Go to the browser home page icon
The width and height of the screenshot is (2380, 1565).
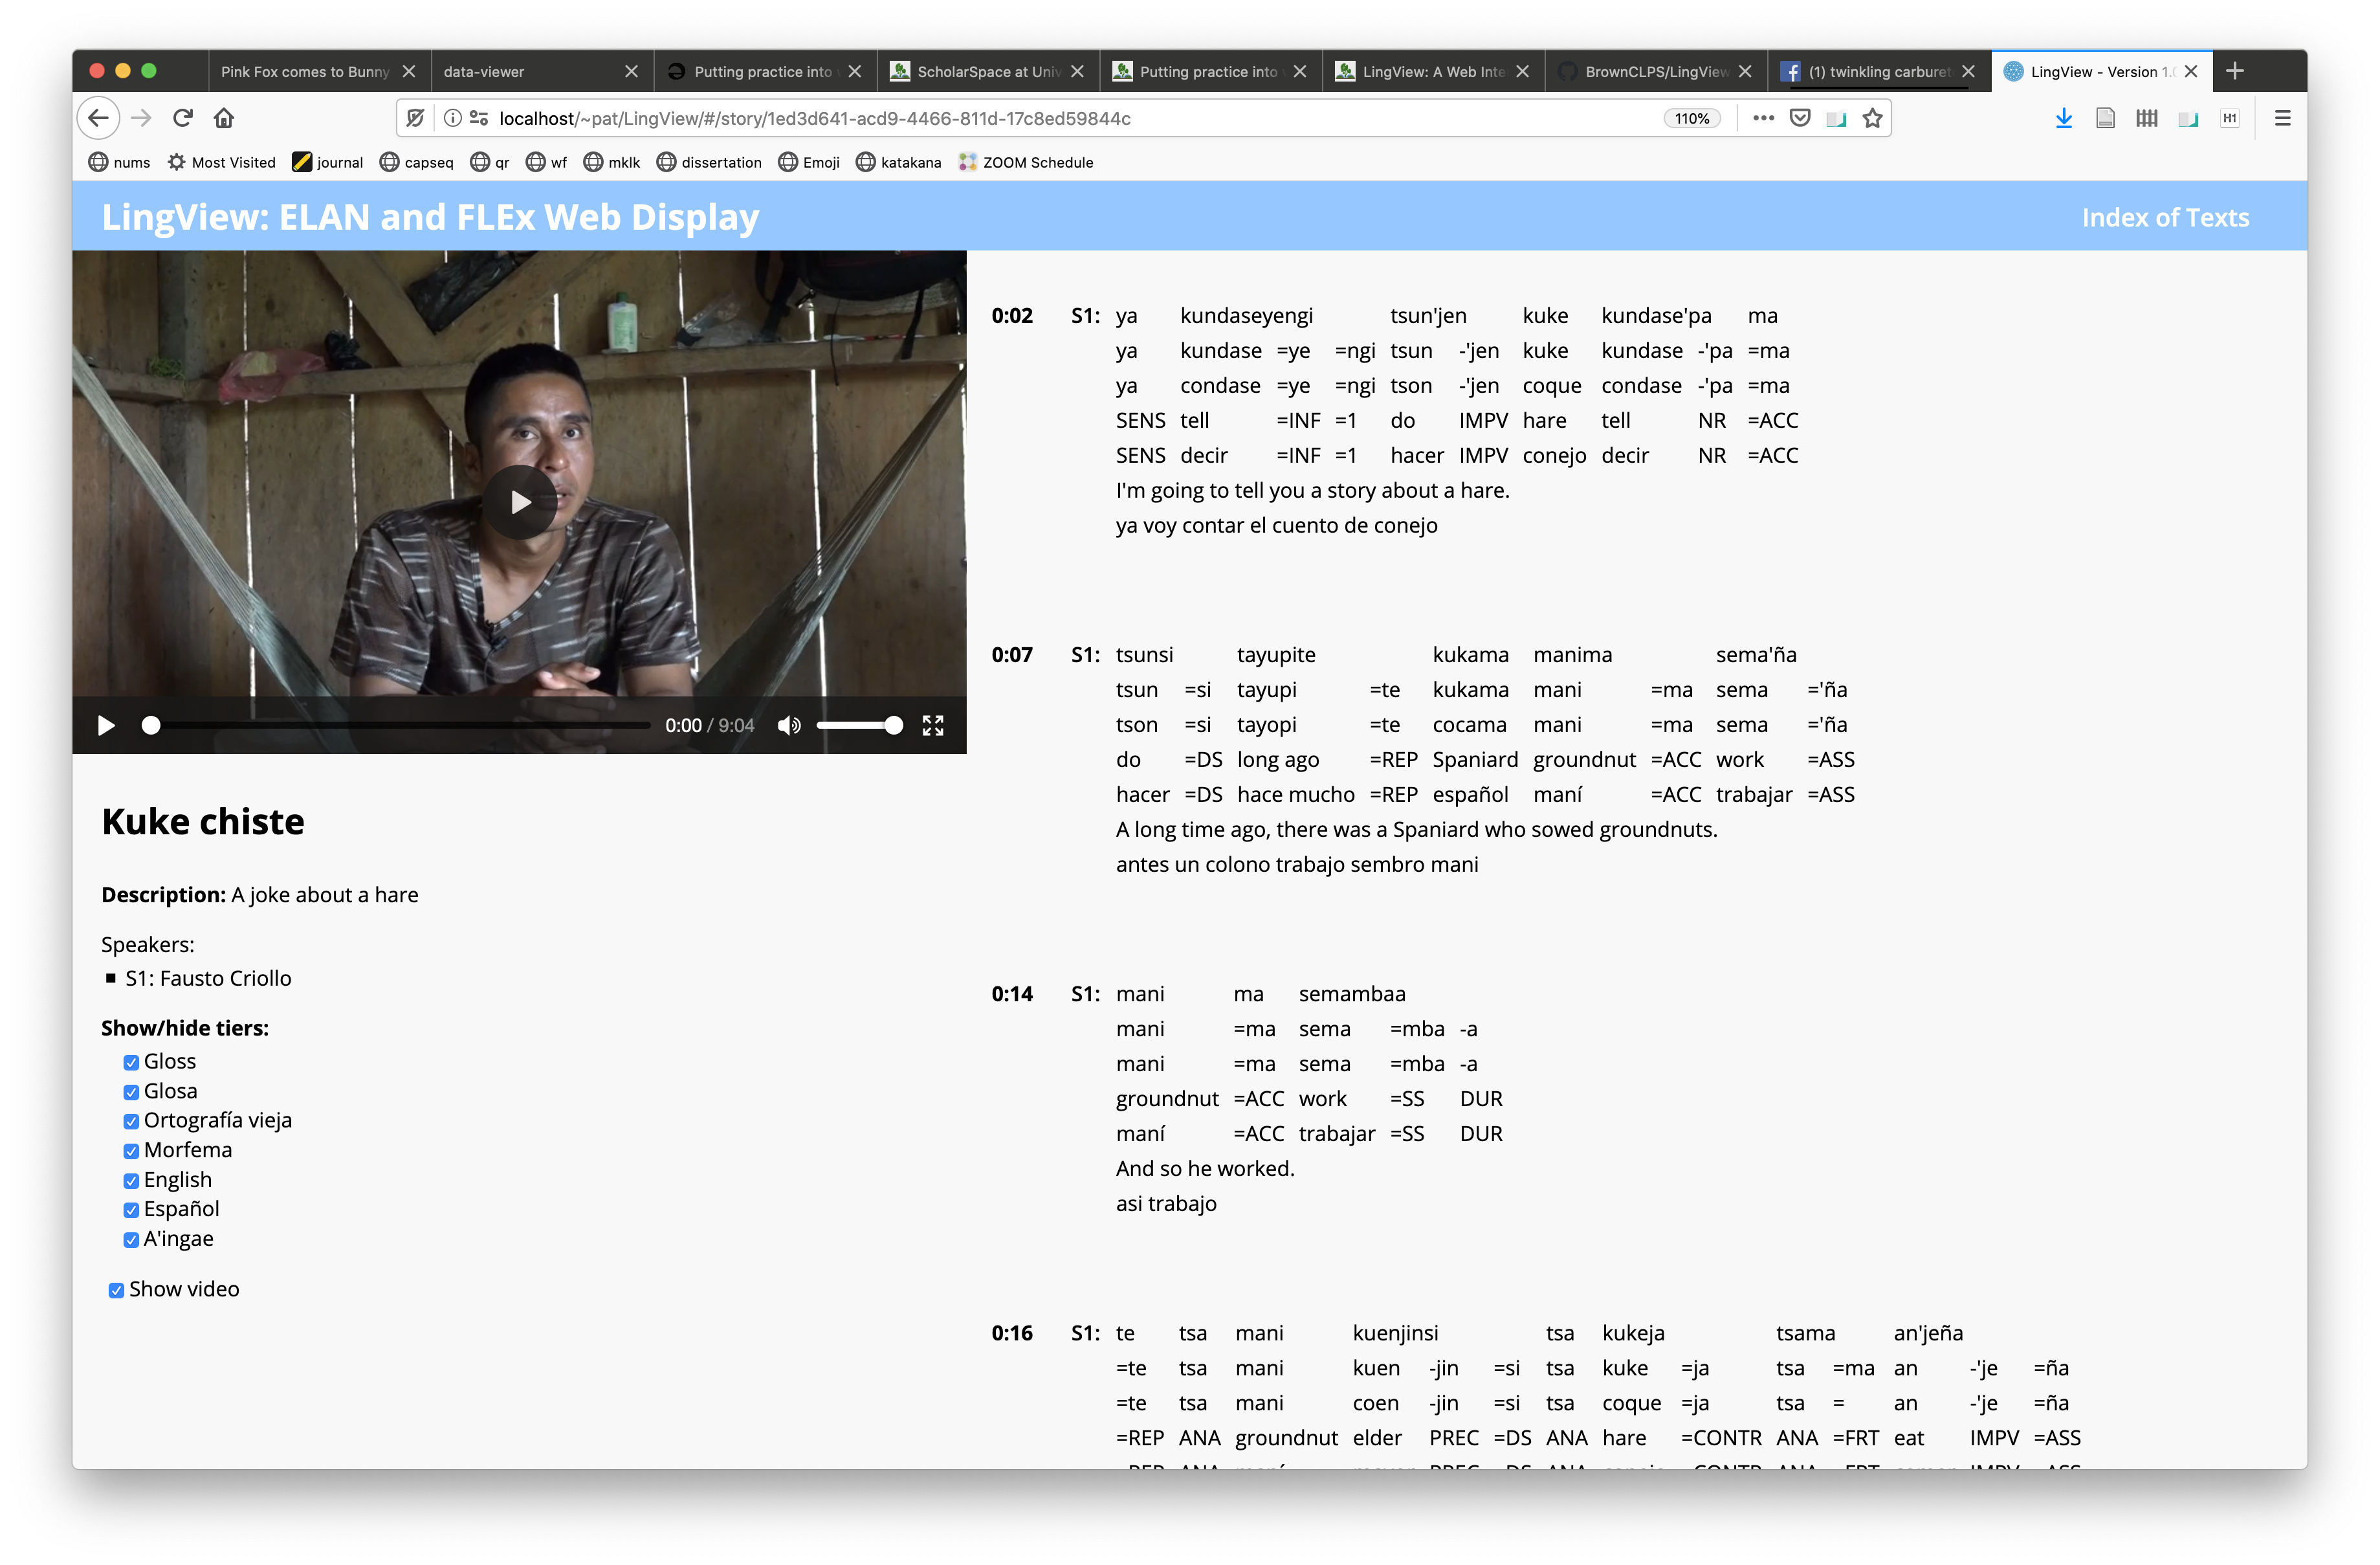(224, 118)
